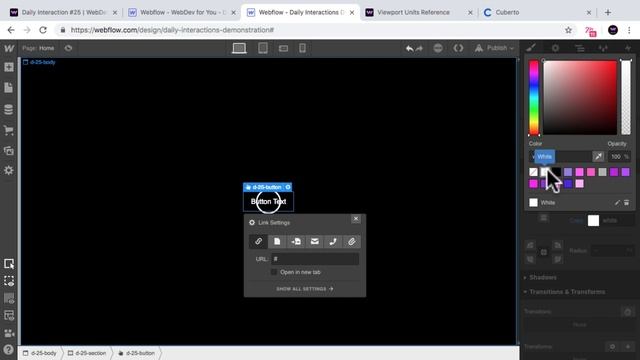Switch to Mobile portrait breakpoint
Screen dimensions: 640x360
pos(302,48)
